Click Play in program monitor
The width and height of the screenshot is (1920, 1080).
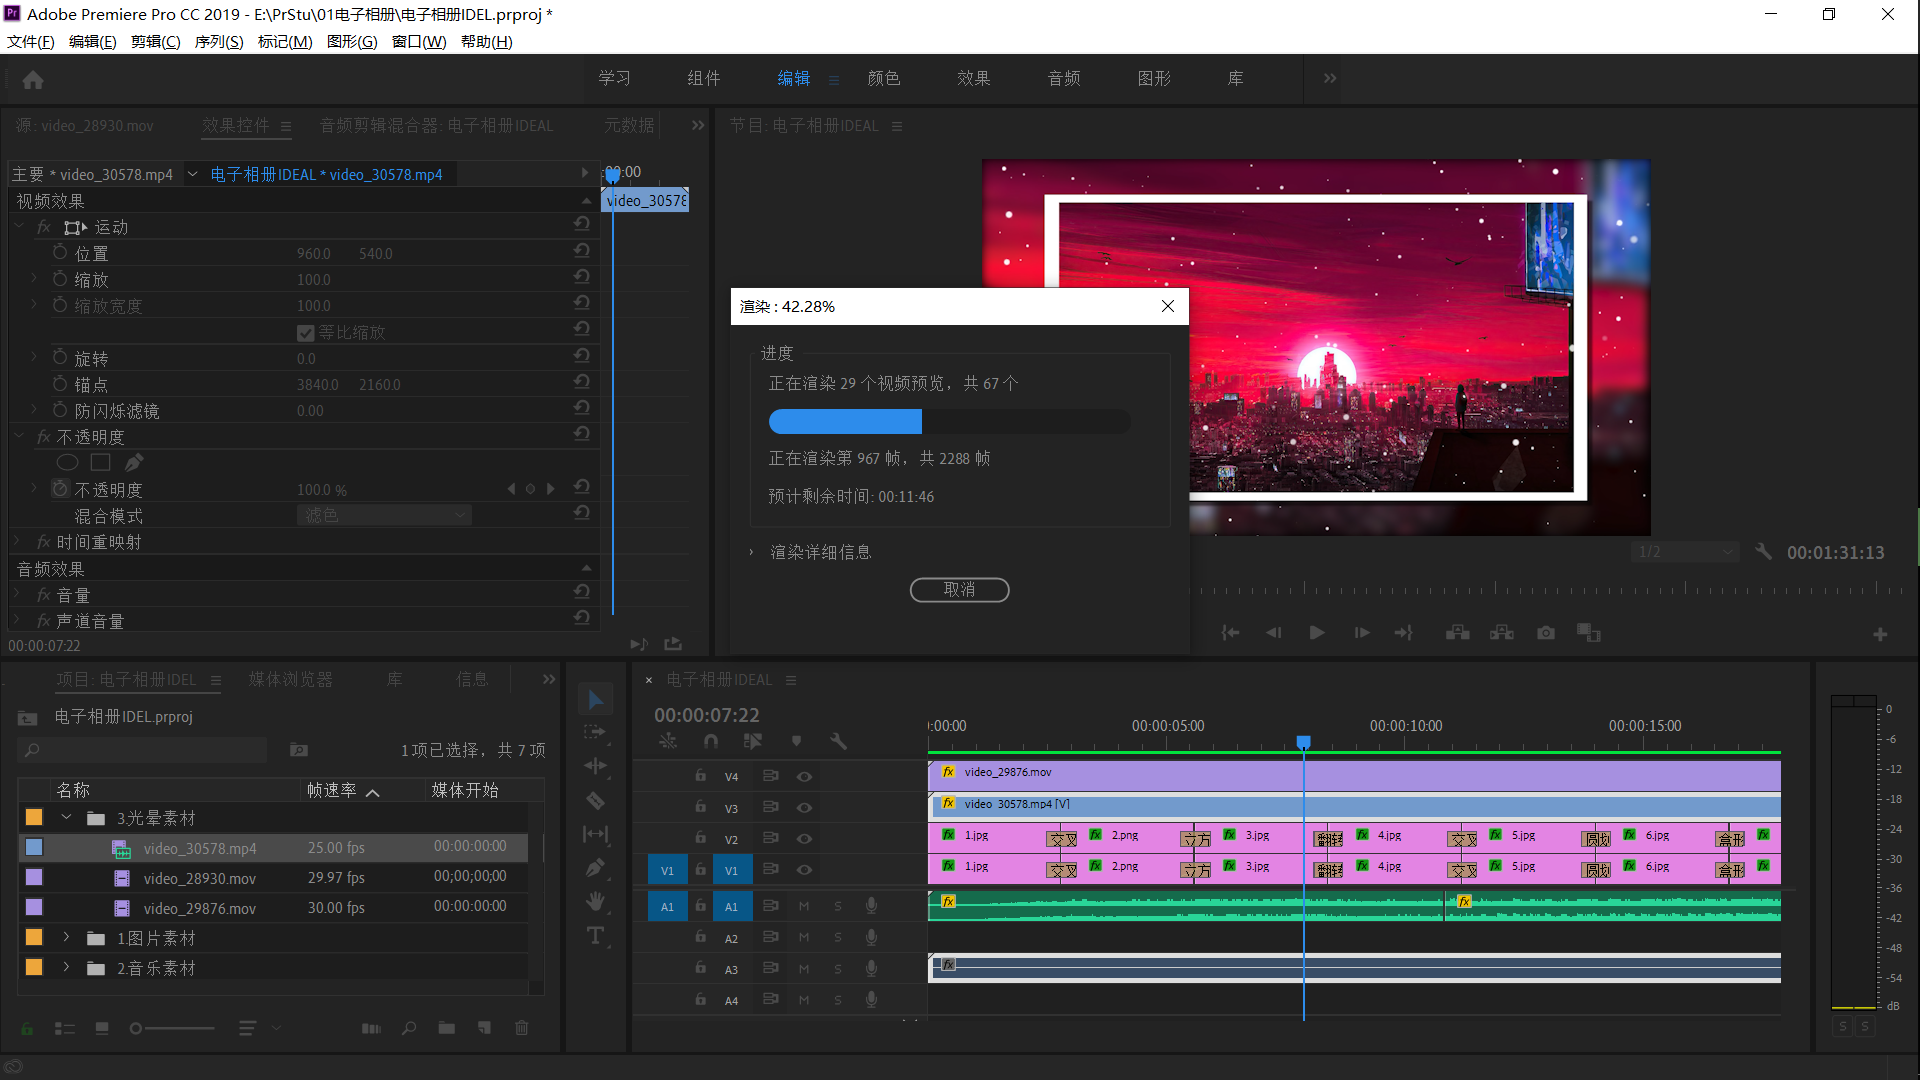click(x=1317, y=633)
